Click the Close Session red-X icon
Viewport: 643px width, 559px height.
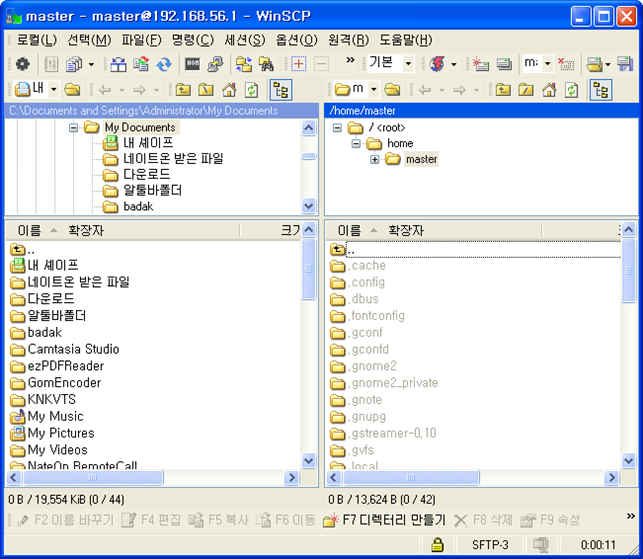click(x=566, y=64)
